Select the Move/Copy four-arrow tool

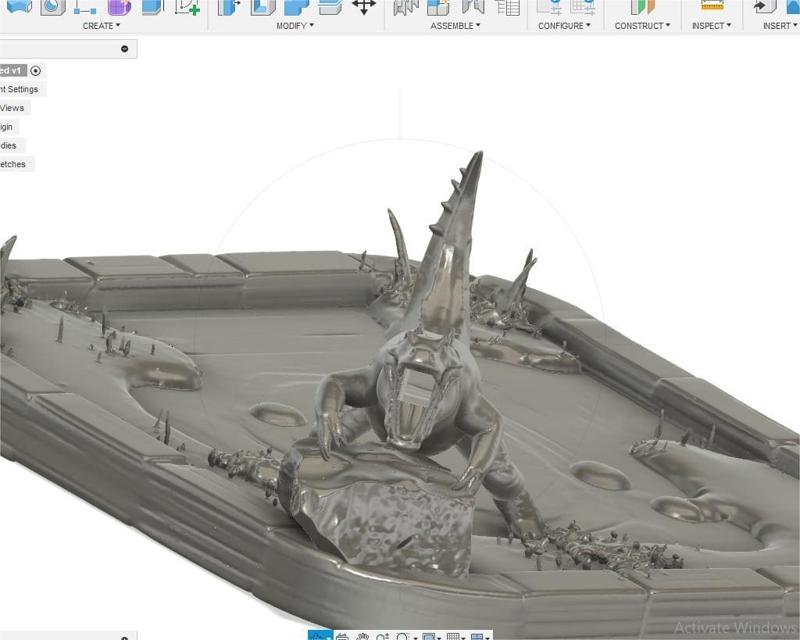tap(364, 7)
